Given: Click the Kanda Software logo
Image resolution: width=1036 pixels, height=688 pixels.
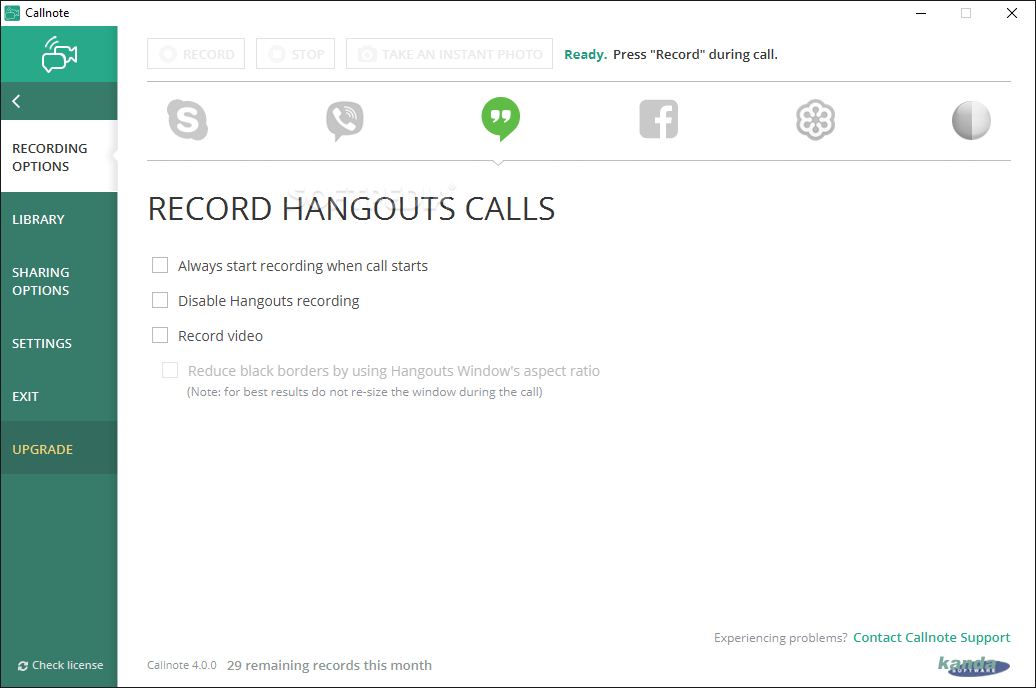Looking at the screenshot, I should coord(974,665).
